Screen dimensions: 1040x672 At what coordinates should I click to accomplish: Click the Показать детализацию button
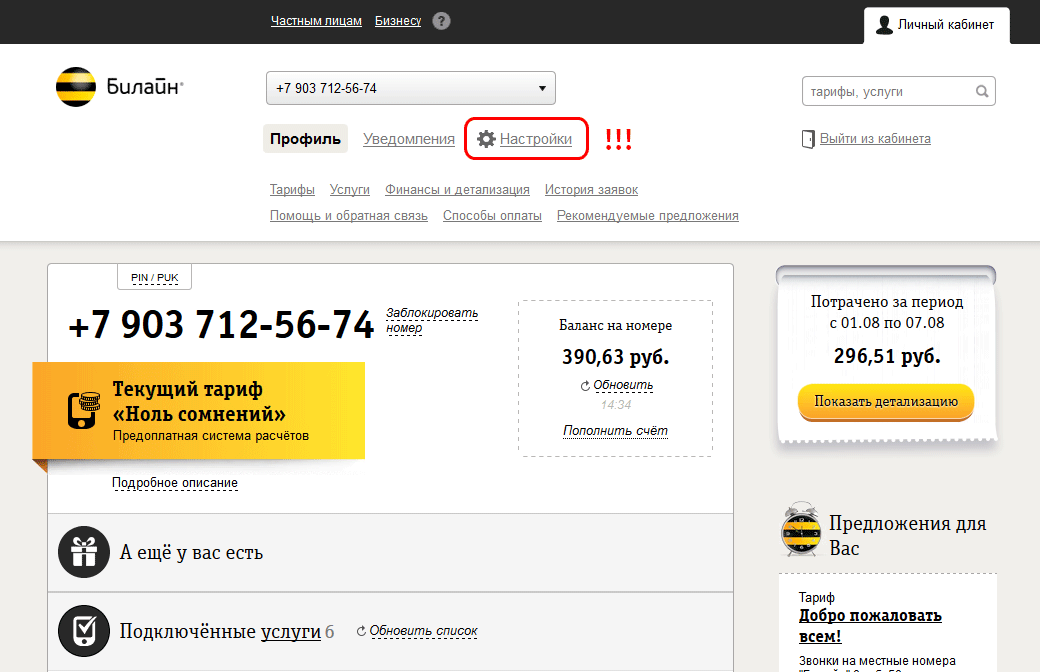(x=886, y=401)
